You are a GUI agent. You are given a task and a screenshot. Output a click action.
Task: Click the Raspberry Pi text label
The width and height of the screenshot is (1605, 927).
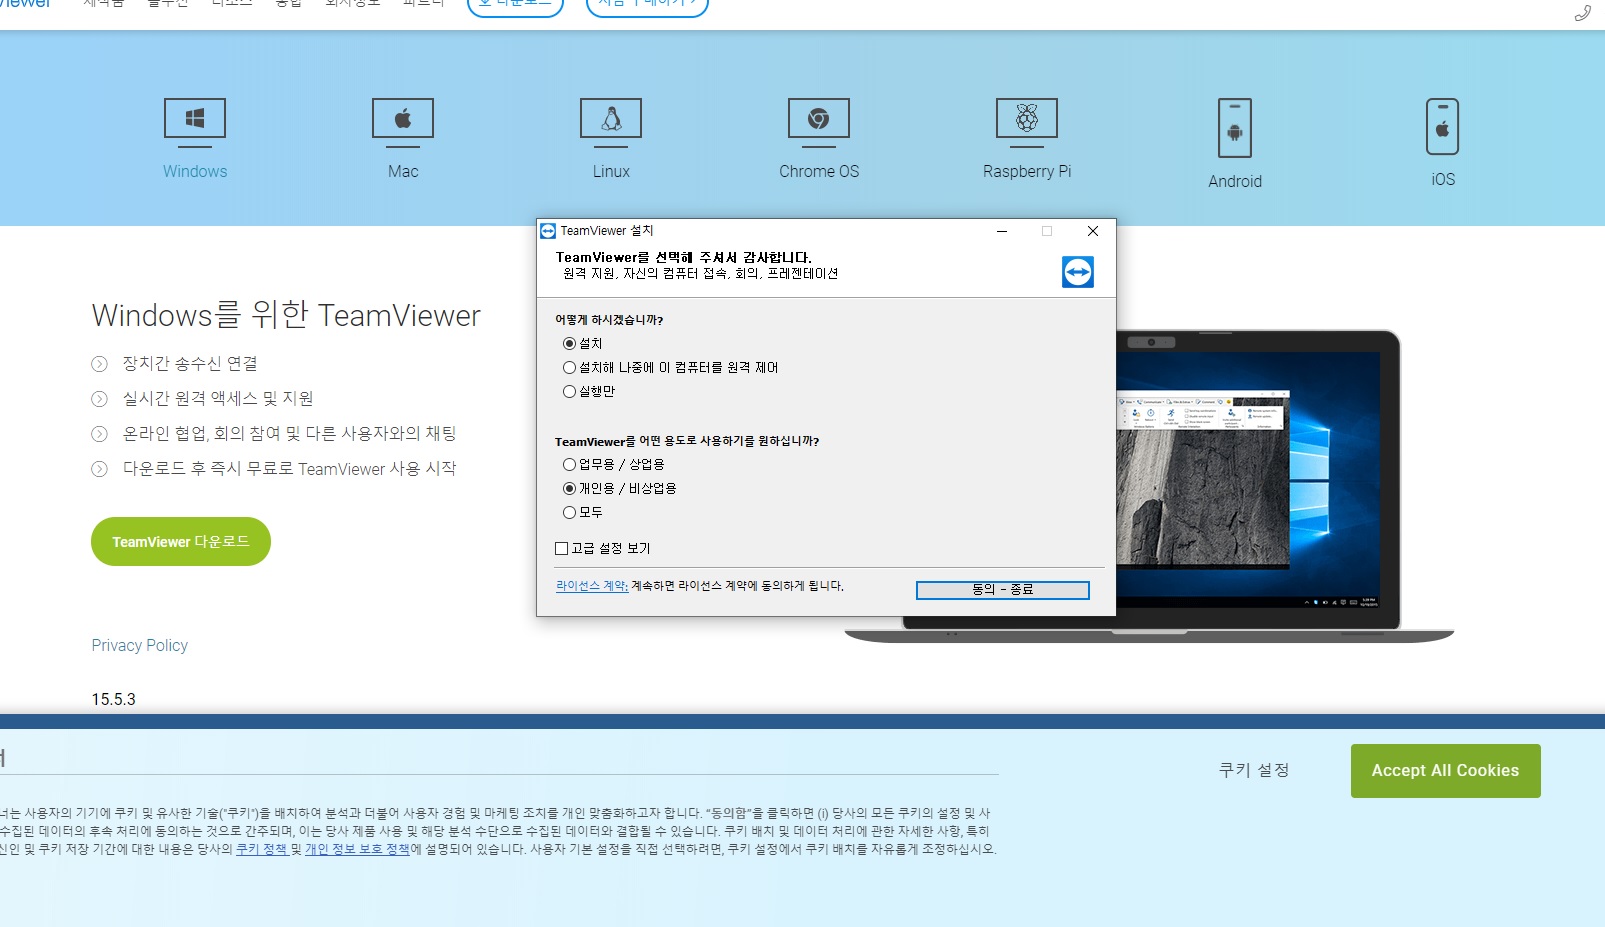coord(1027,171)
